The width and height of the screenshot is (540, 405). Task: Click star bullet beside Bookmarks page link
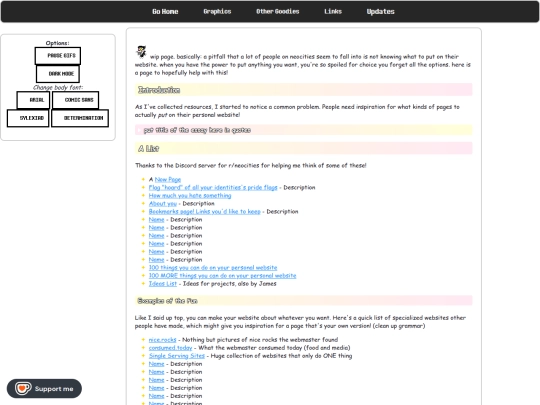coord(143,211)
